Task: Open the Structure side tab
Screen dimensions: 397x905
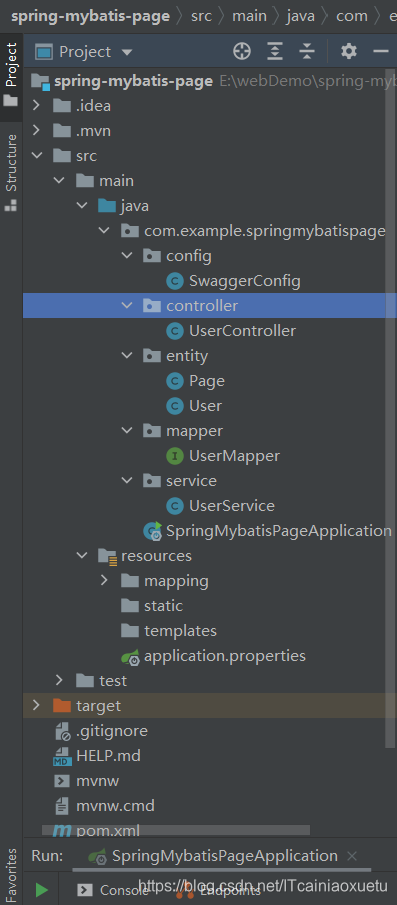Action: click(11, 173)
